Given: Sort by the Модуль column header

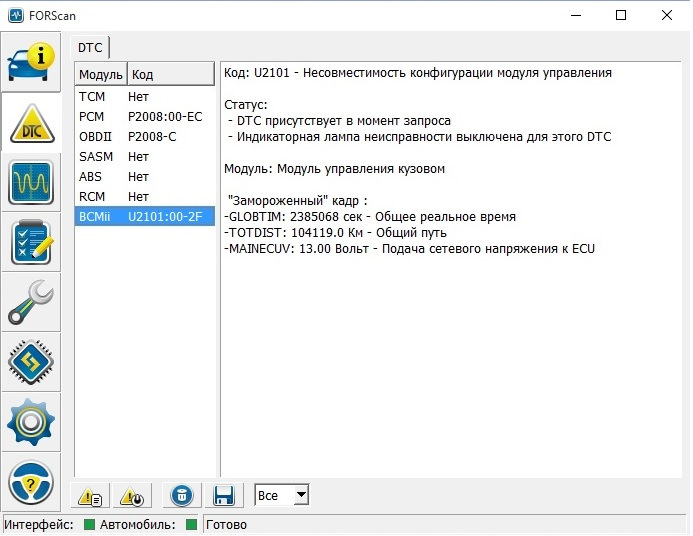Looking at the screenshot, I should point(101,74).
